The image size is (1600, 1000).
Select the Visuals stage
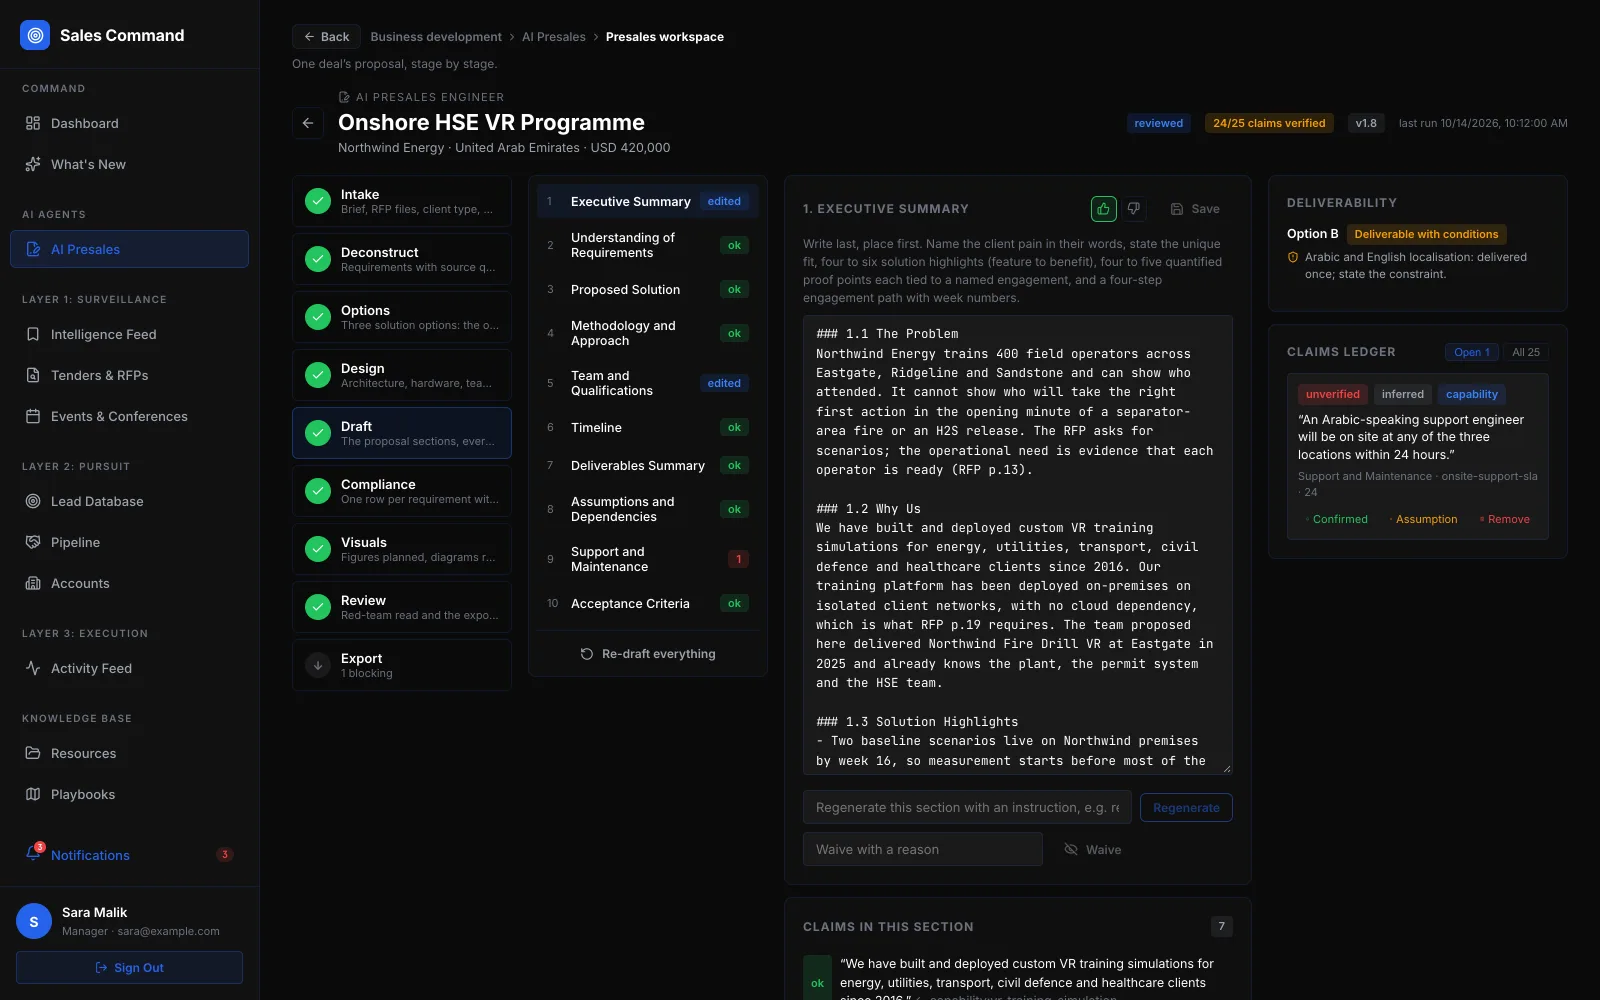(402, 549)
